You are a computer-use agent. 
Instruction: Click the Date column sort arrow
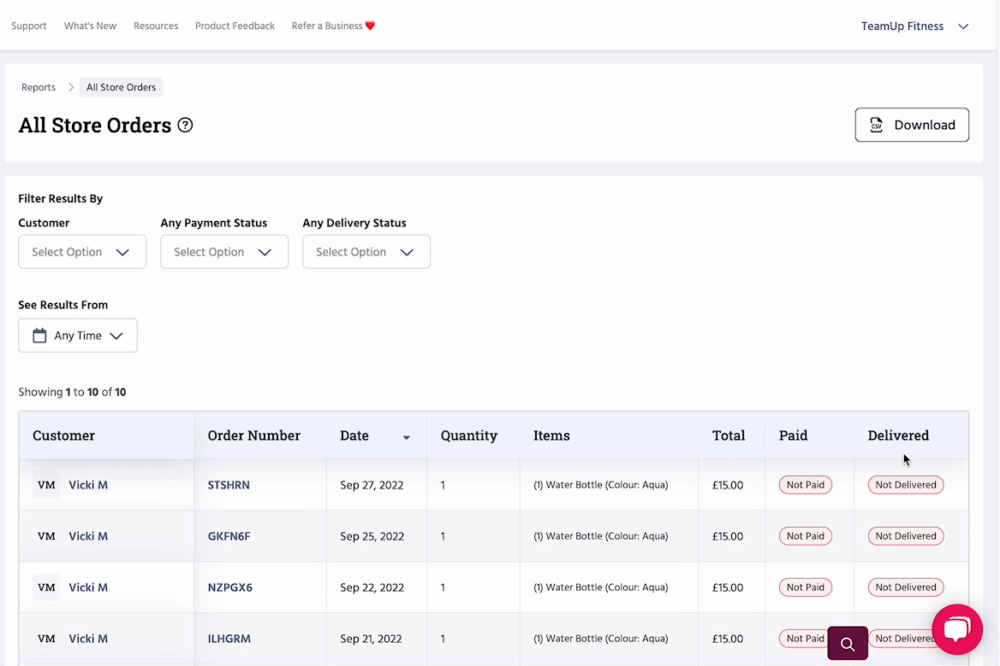click(406, 437)
